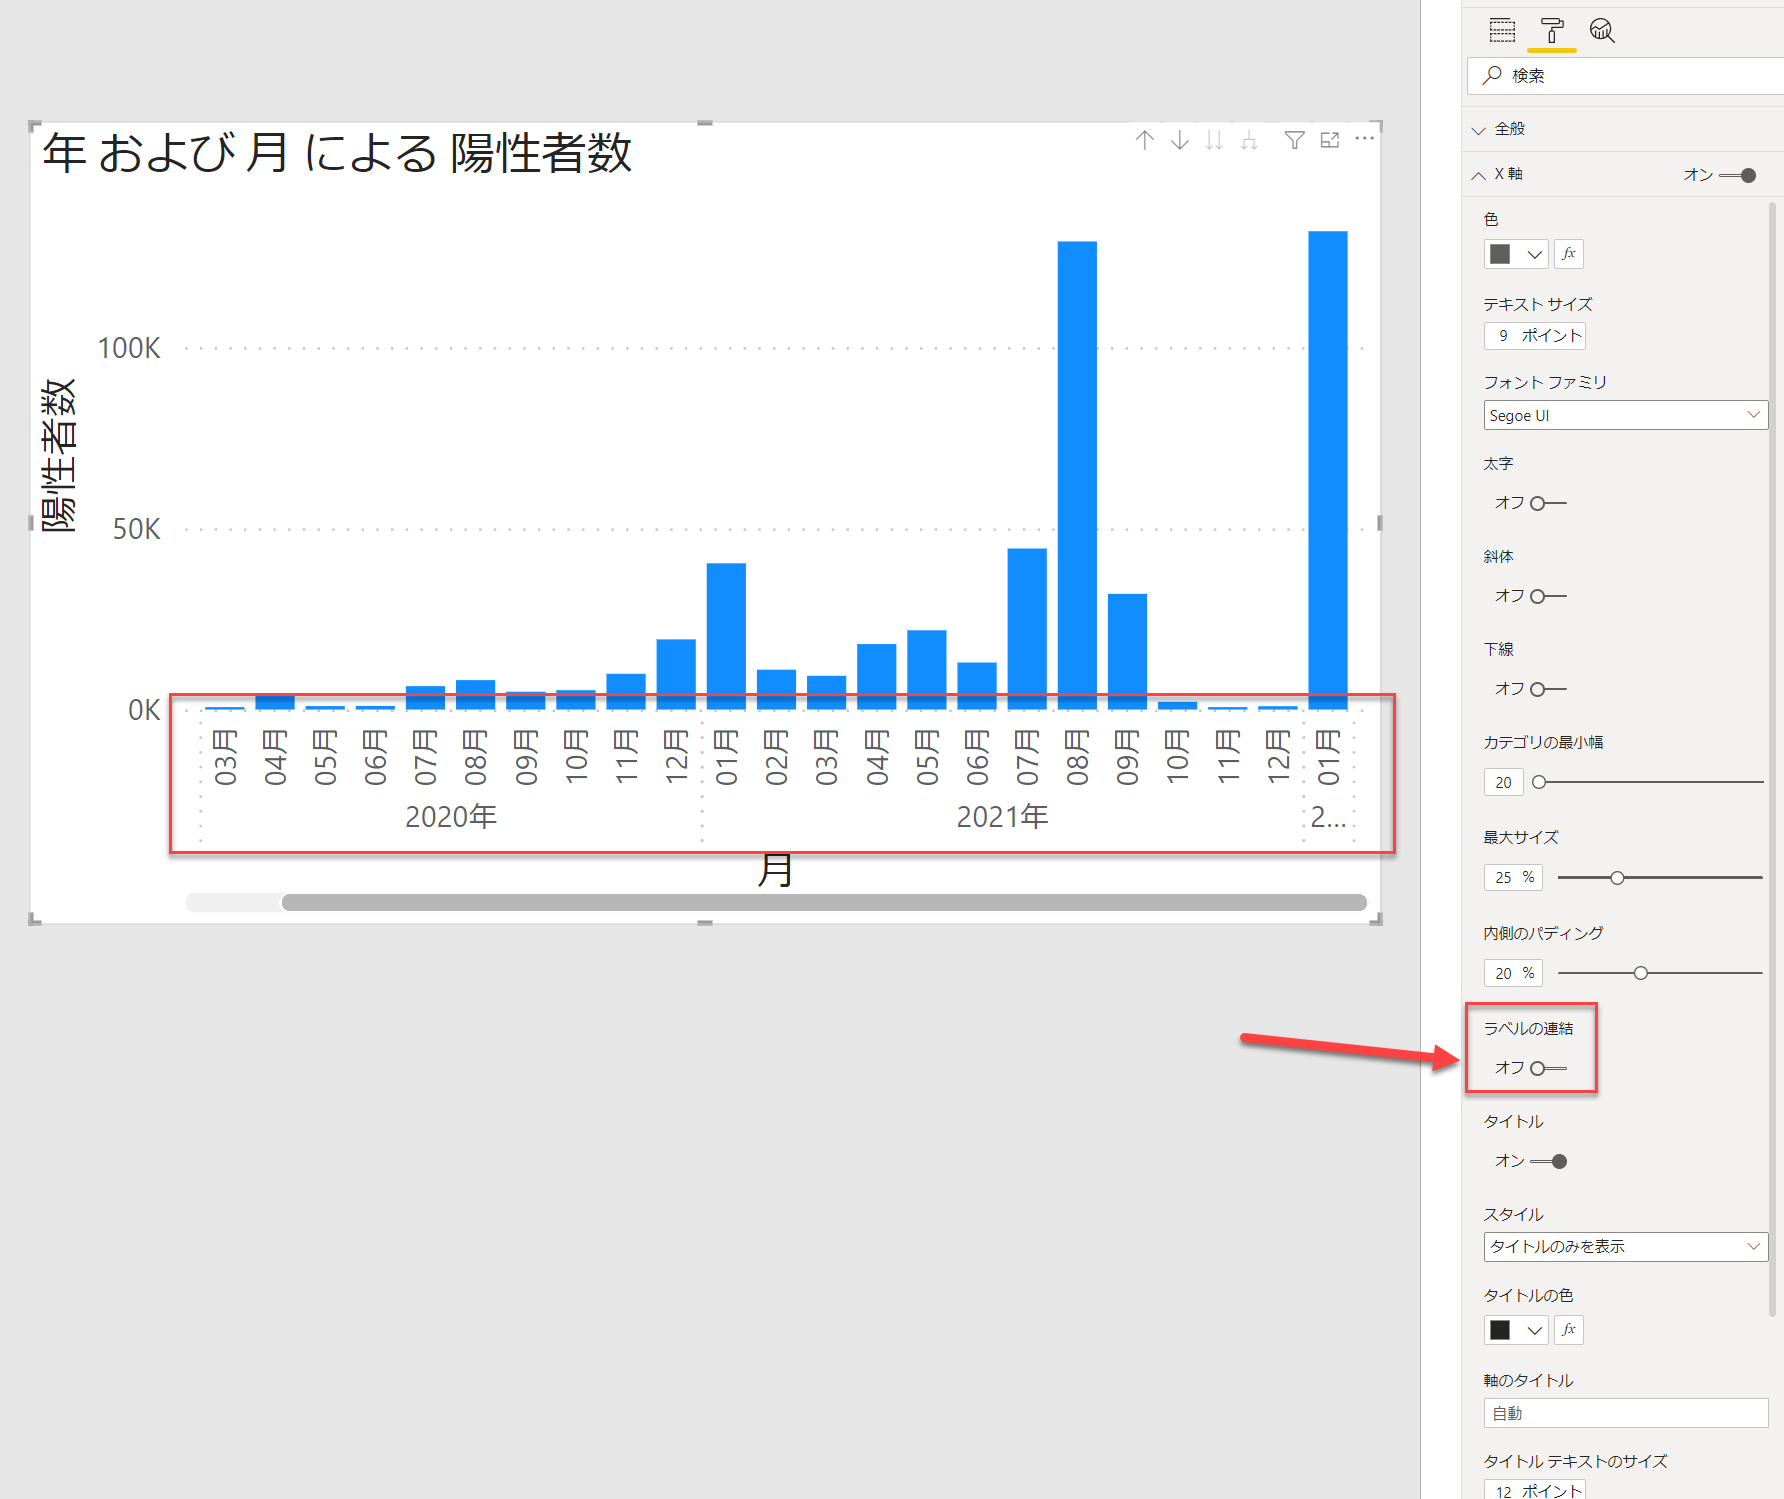
Task: Click the 軸のタイトル input field
Action: [x=1626, y=1413]
